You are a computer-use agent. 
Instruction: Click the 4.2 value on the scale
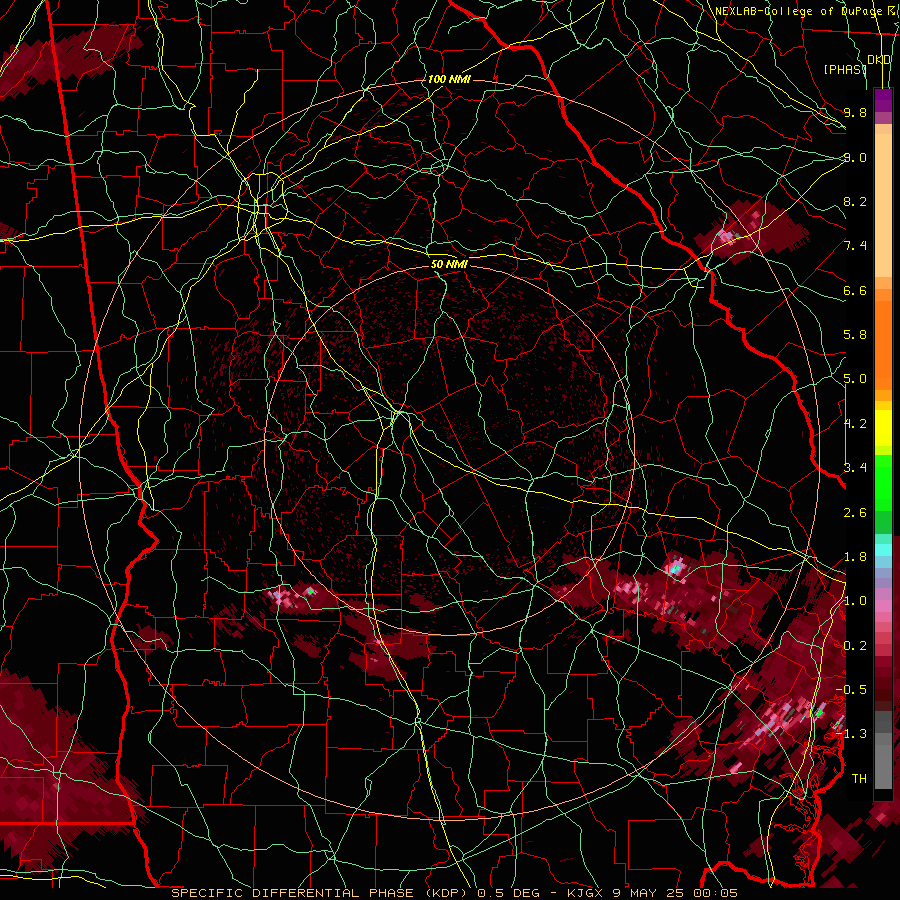(855, 424)
